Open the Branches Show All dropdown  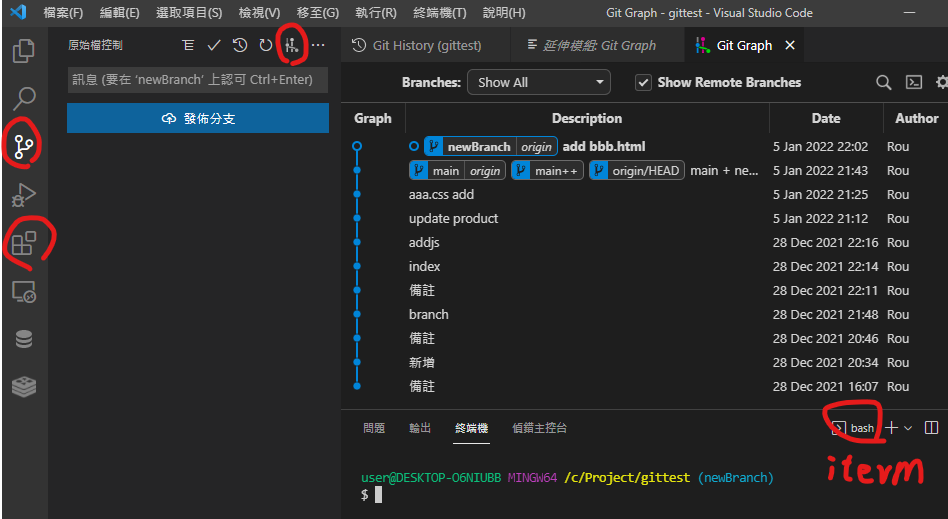539,82
